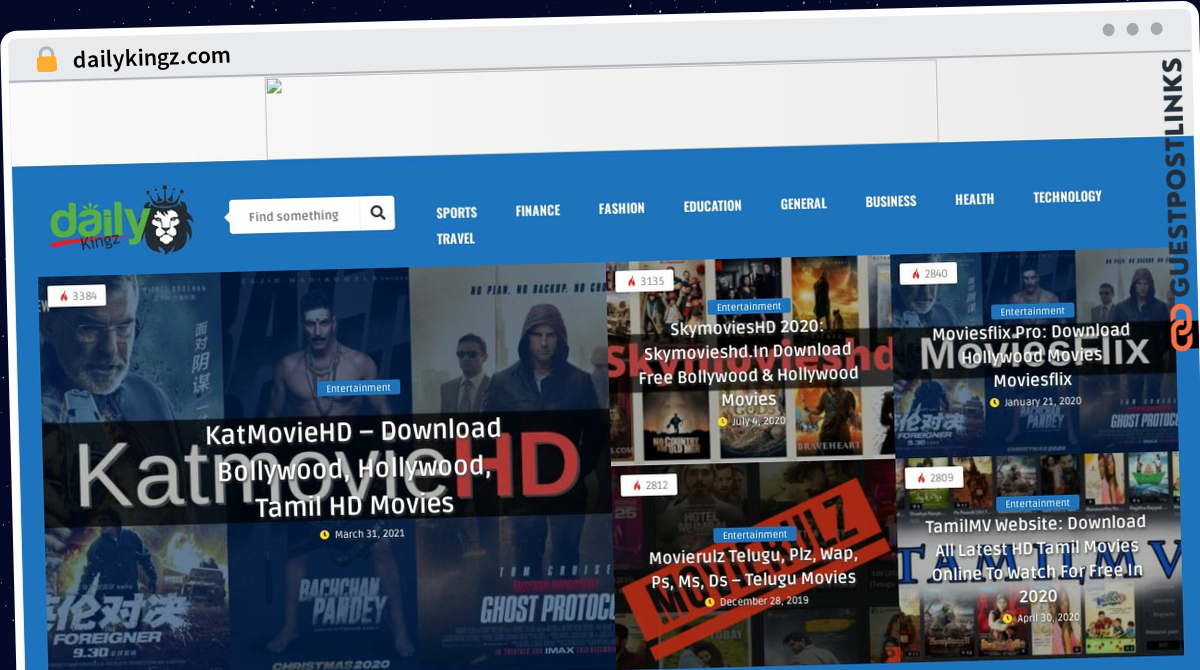
Task: Open the TamilMV Website article headline
Action: [x=1036, y=559]
